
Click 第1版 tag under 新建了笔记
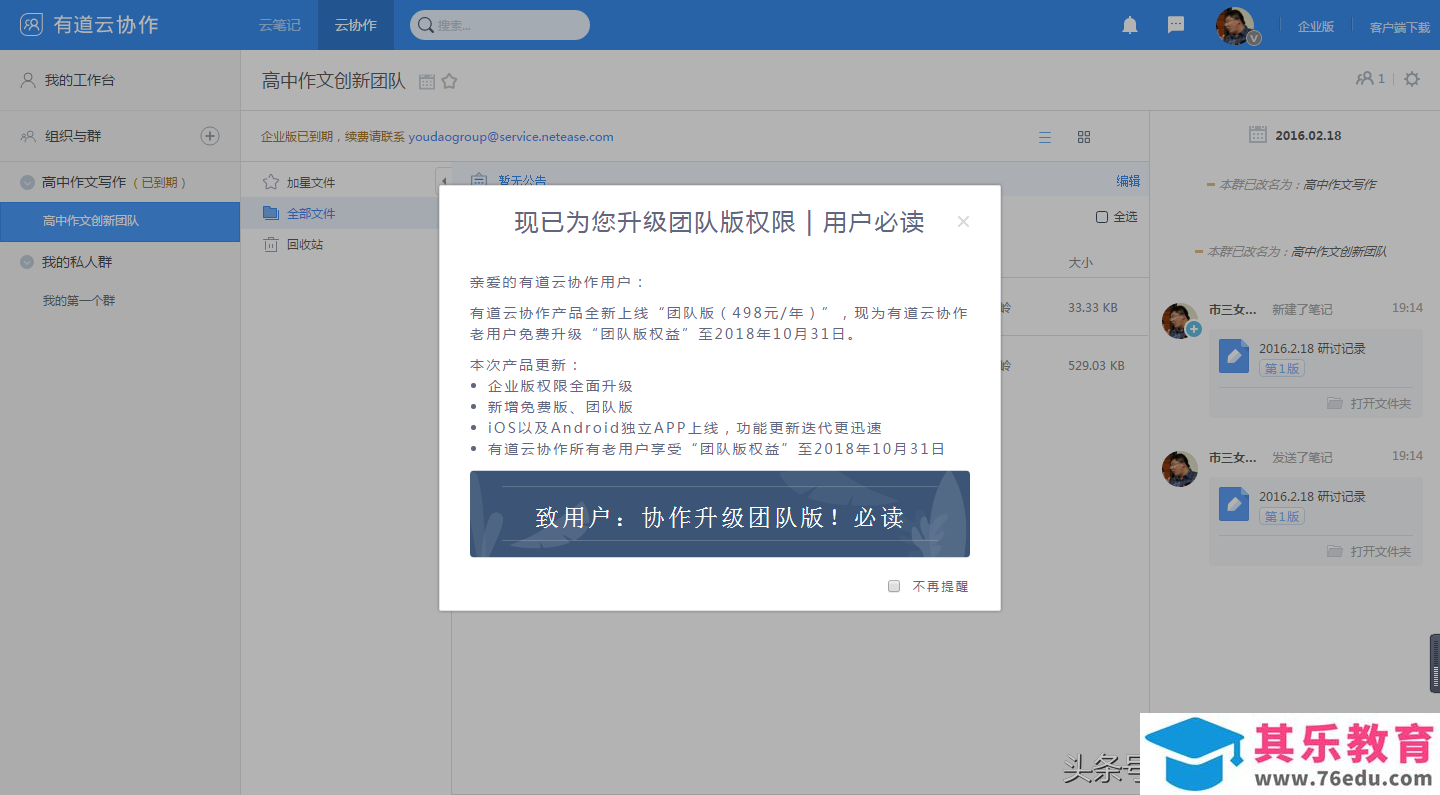(1282, 369)
